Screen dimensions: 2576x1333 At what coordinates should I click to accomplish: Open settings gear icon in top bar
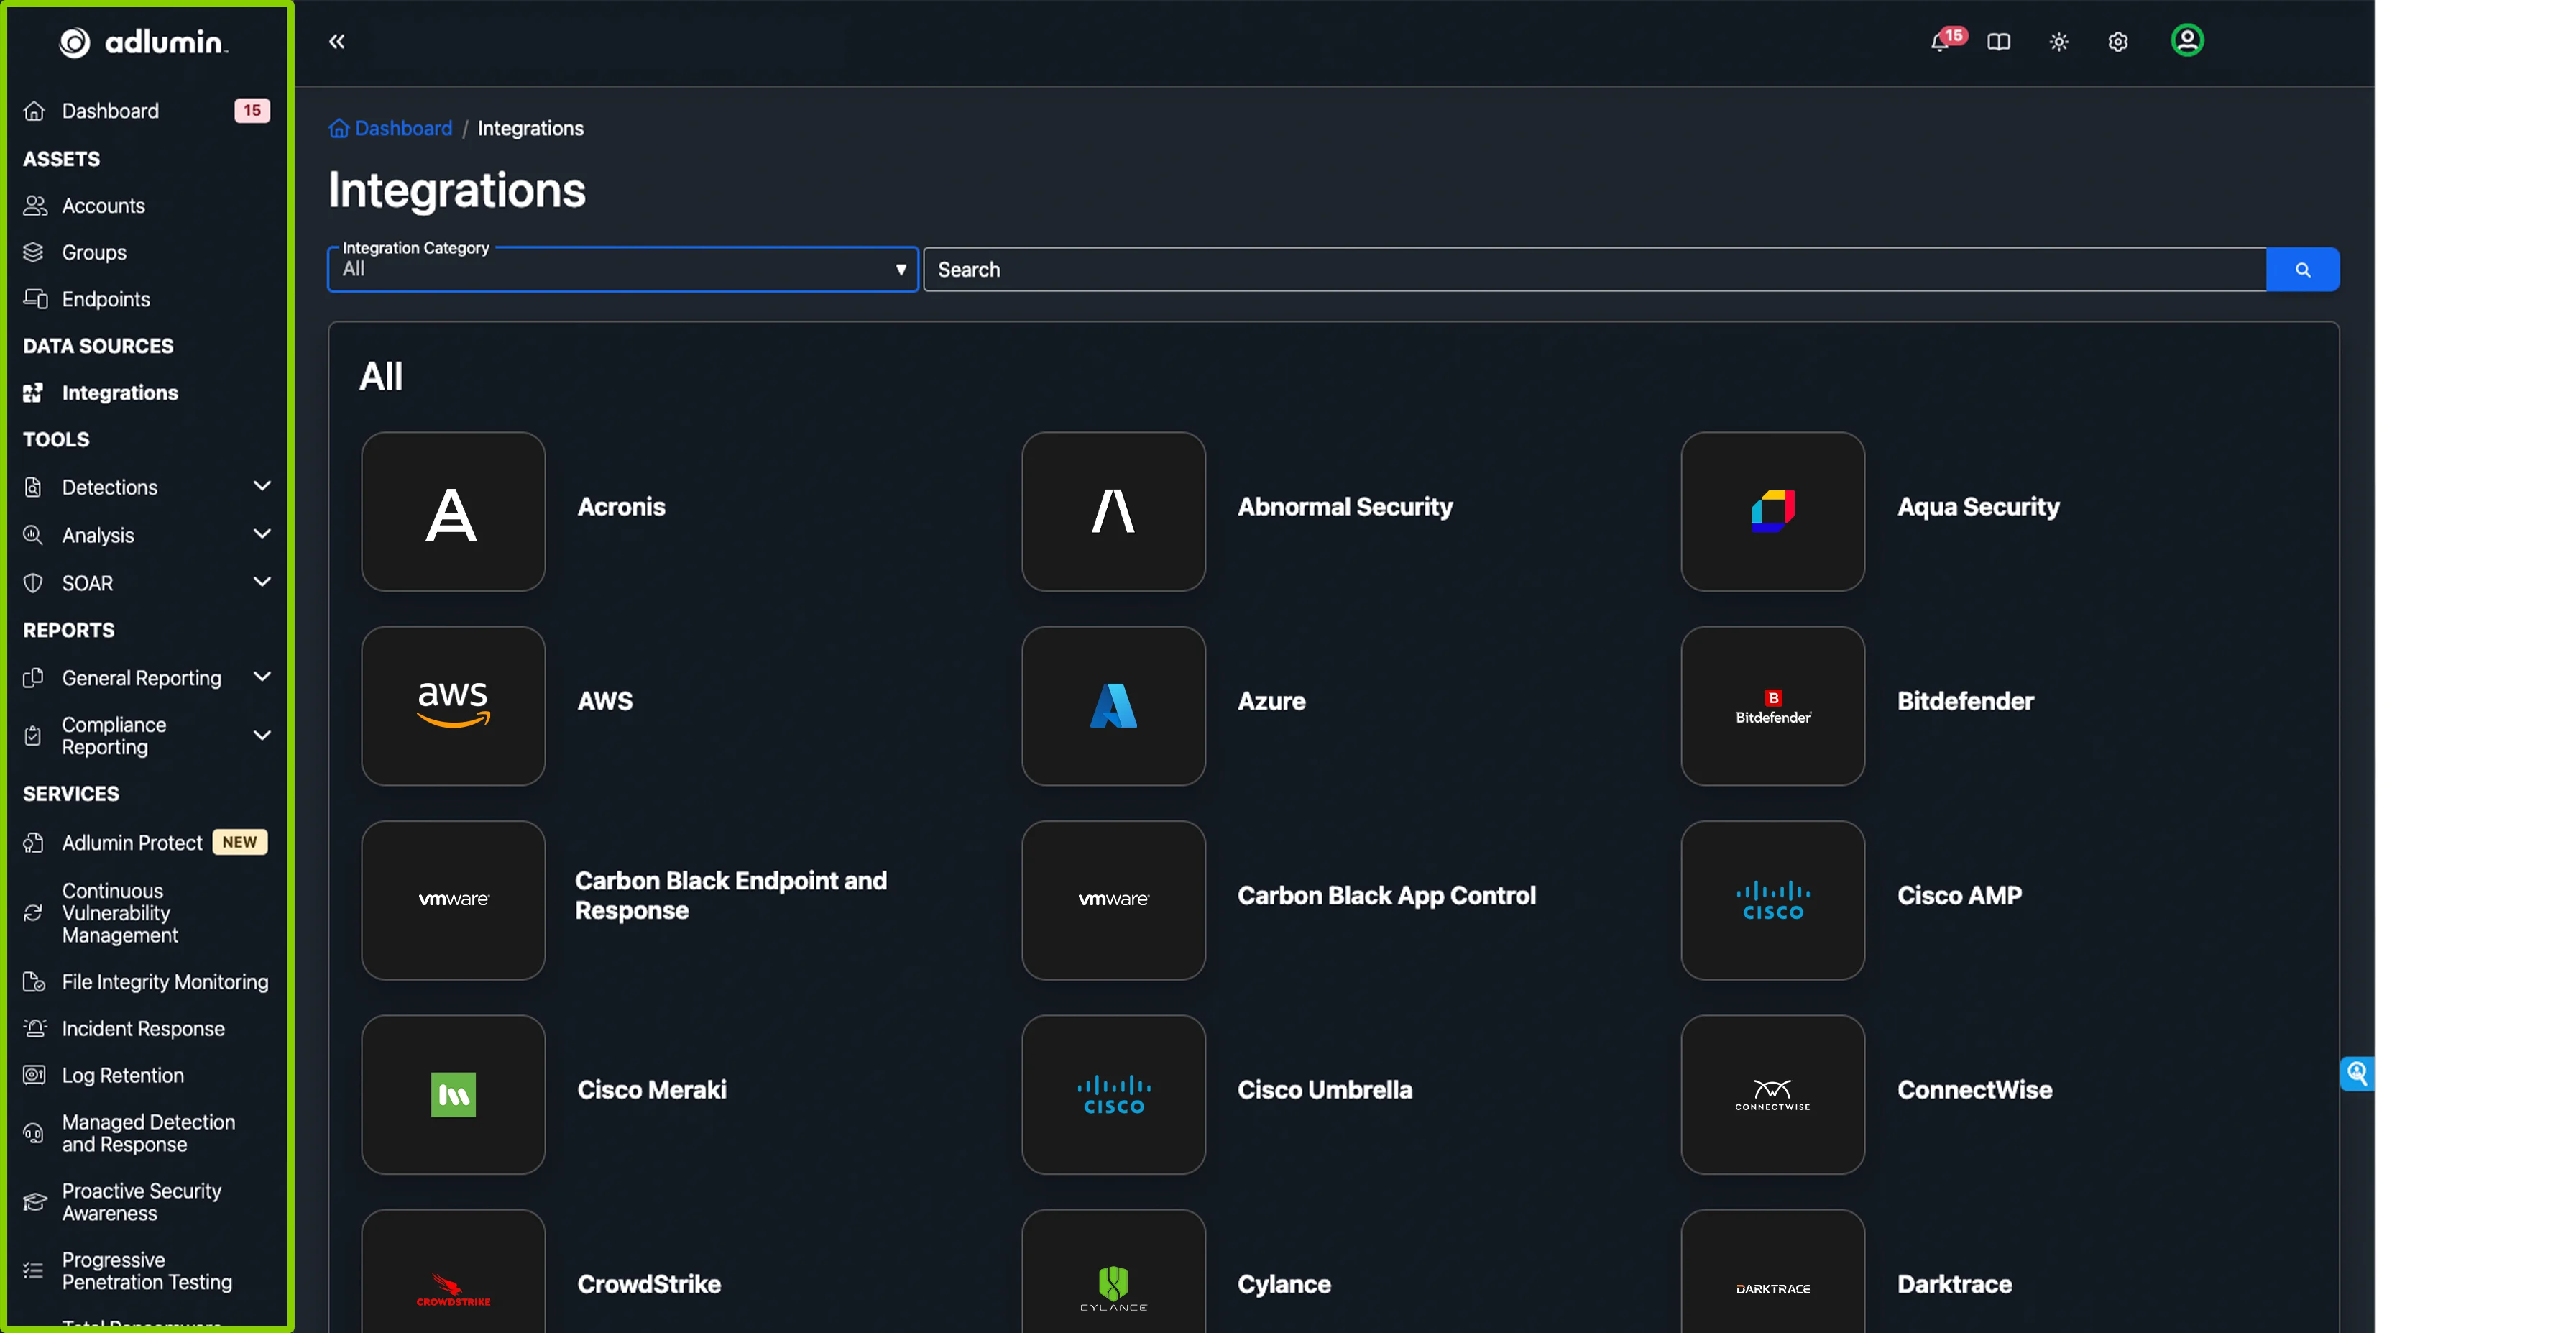click(x=2117, y=41)
